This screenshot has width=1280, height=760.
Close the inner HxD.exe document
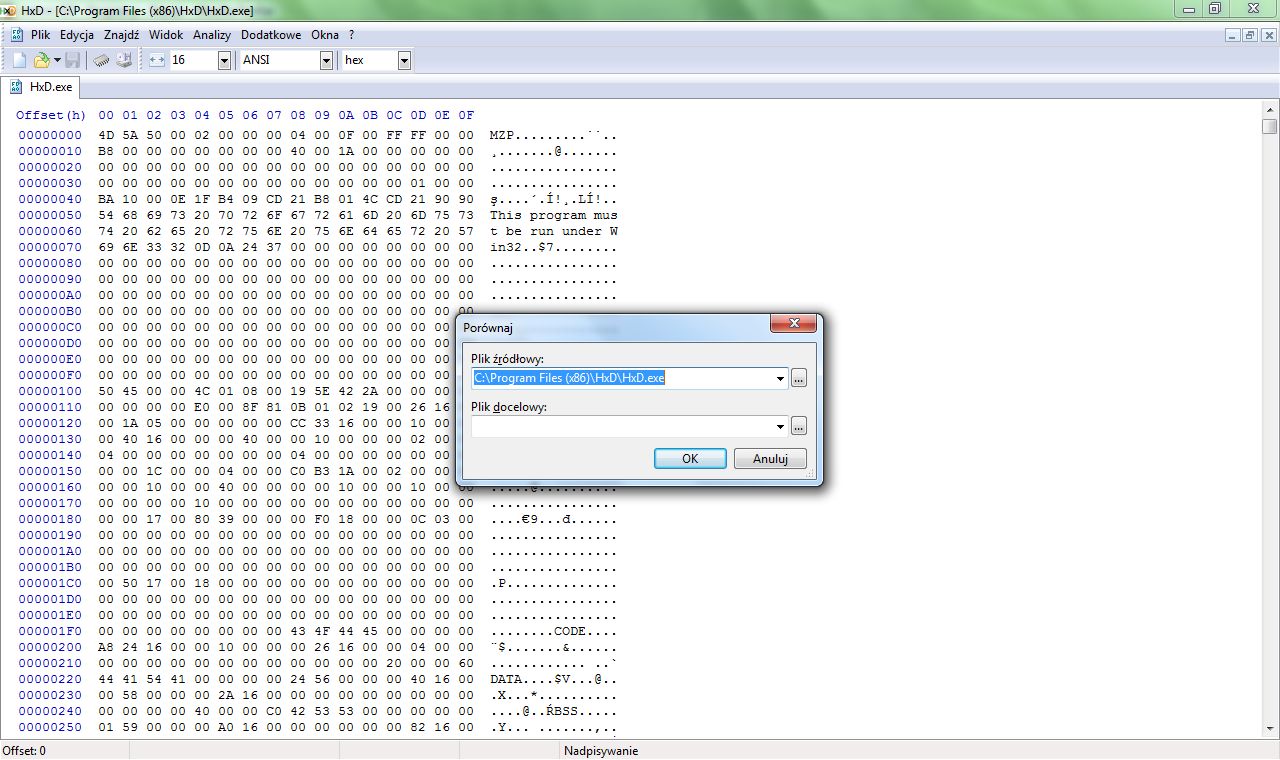tap(1267, 34)
